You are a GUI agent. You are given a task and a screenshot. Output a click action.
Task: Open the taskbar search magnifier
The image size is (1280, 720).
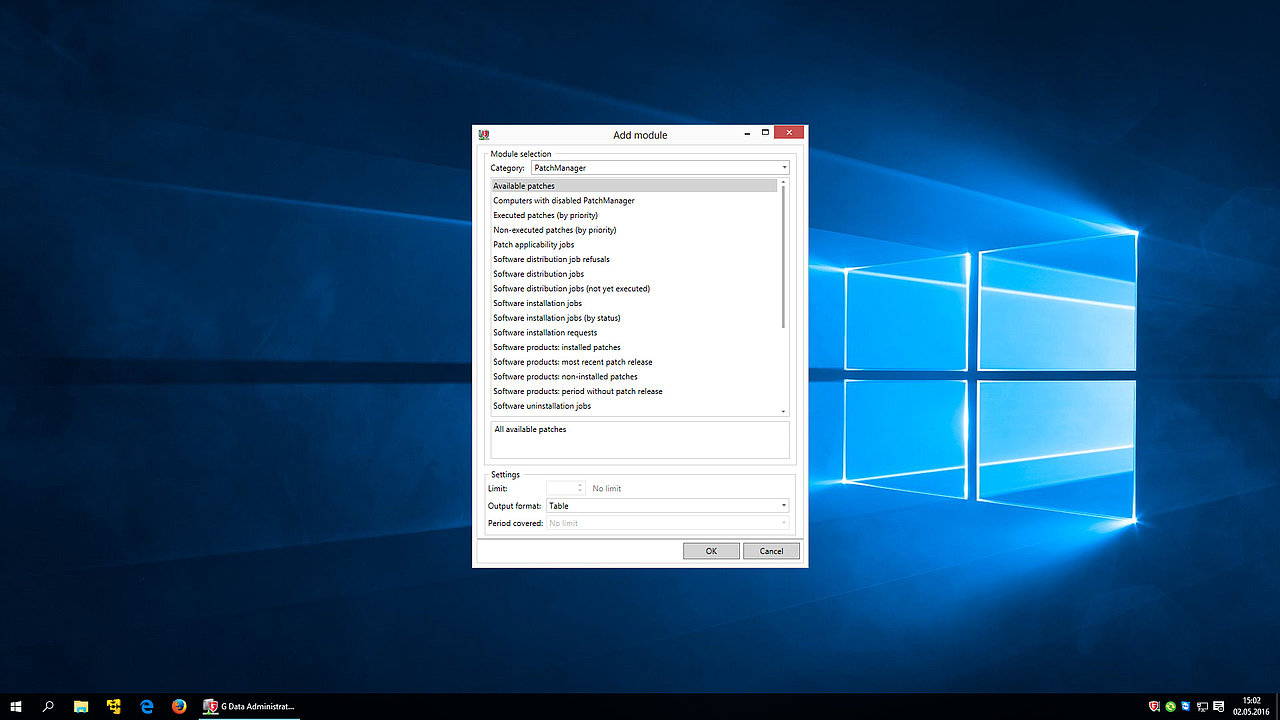point(48,706)
